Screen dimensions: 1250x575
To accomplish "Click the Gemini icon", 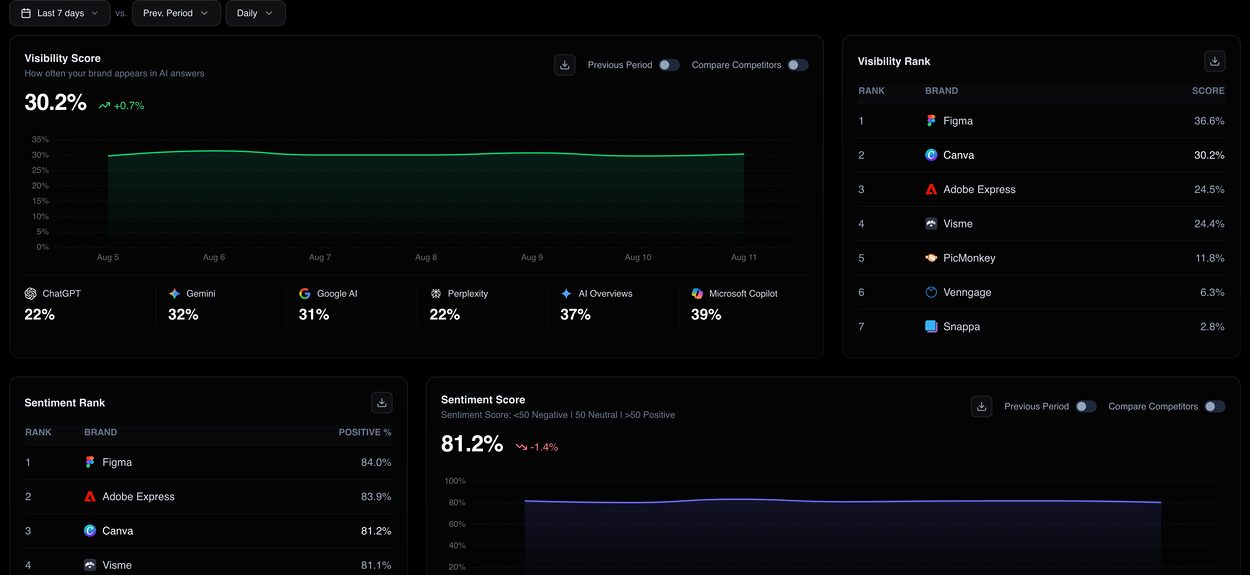I will pos(175,294).
